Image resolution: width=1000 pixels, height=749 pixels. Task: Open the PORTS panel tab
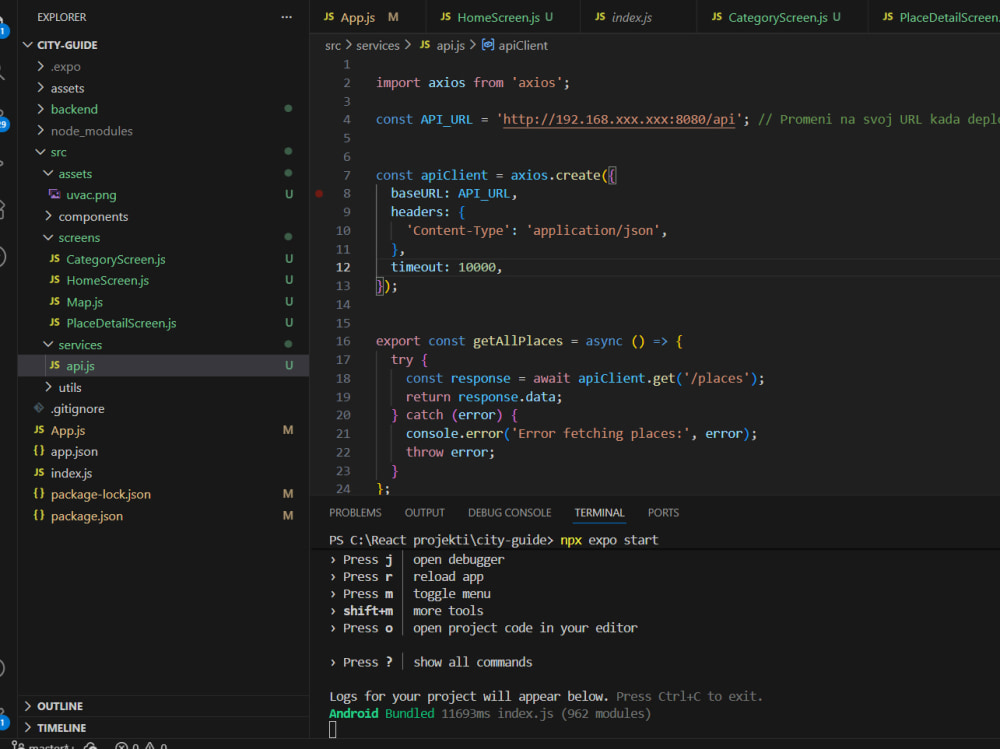pyautogui.click(x=663, y=512)
